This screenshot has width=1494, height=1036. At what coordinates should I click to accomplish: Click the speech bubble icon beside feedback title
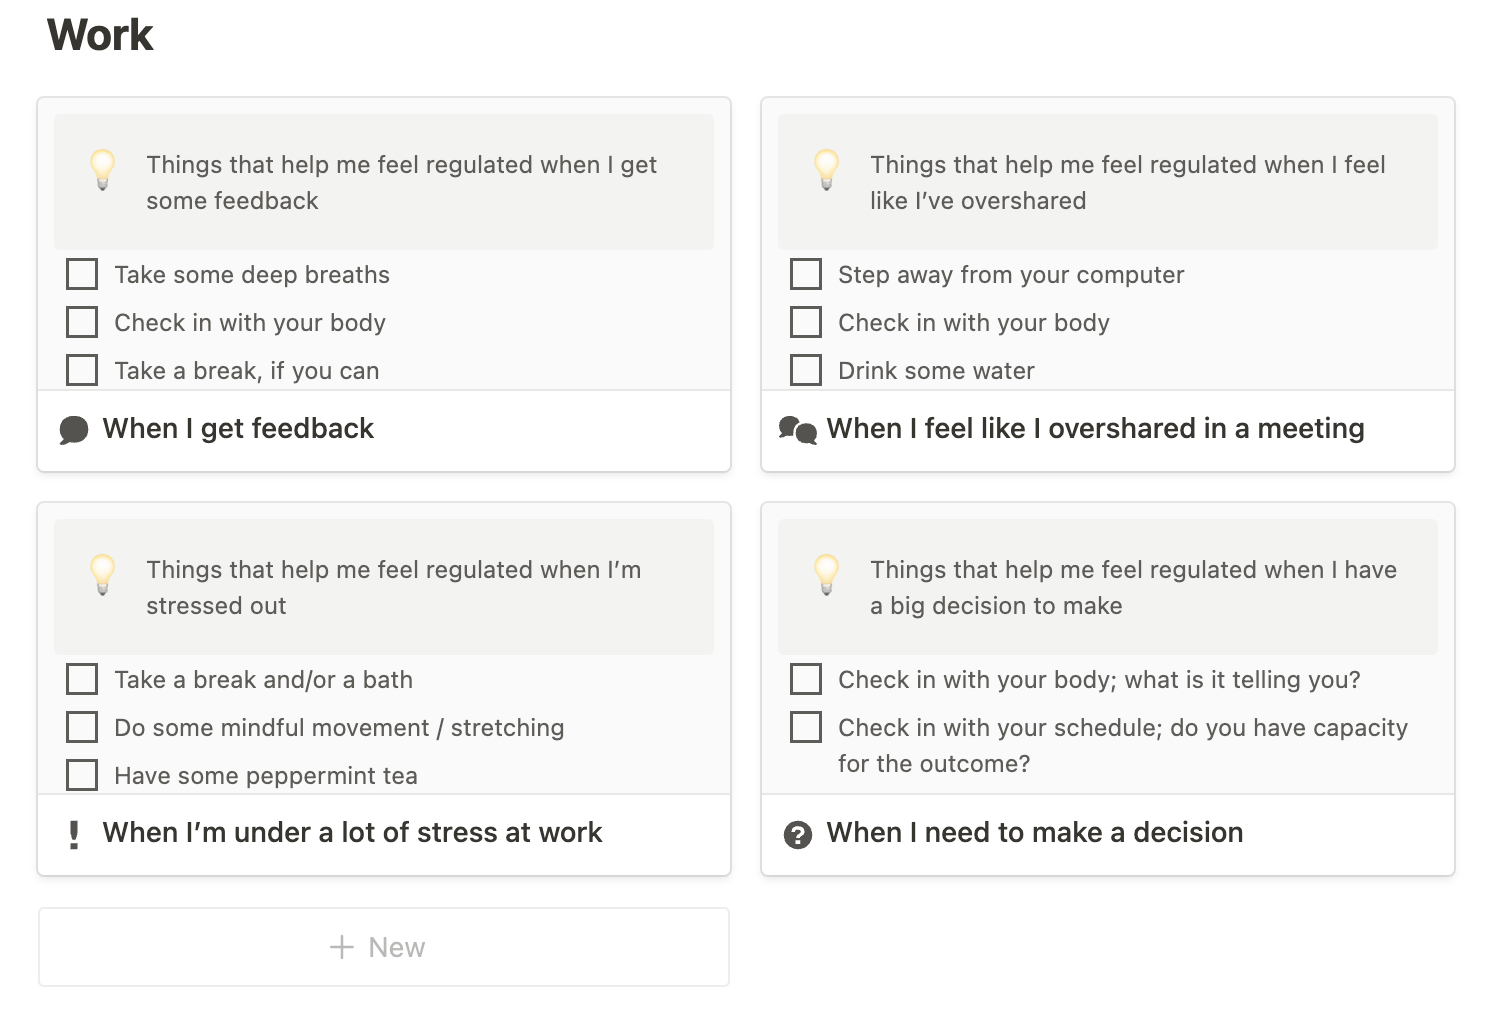click(74, 430)
